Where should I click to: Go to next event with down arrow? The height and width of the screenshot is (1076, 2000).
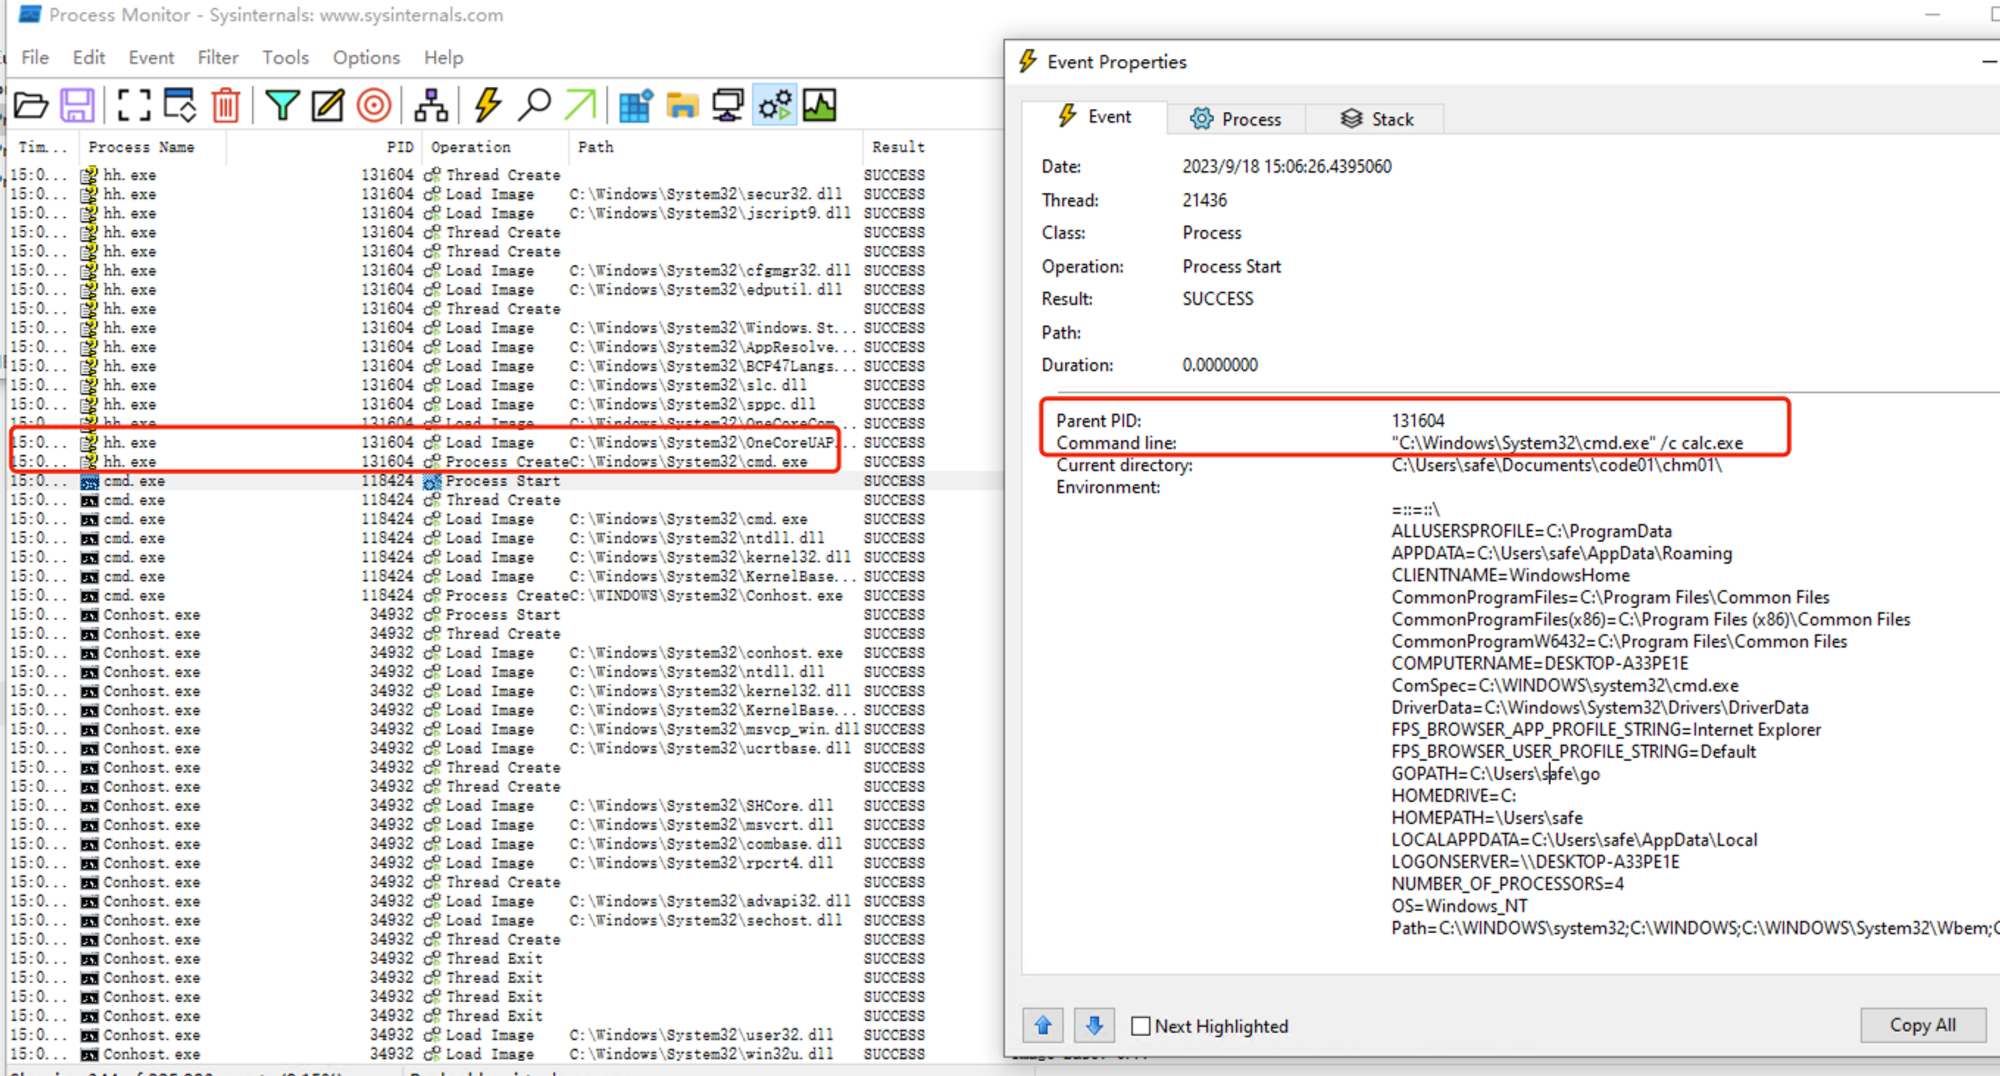1094,1025
